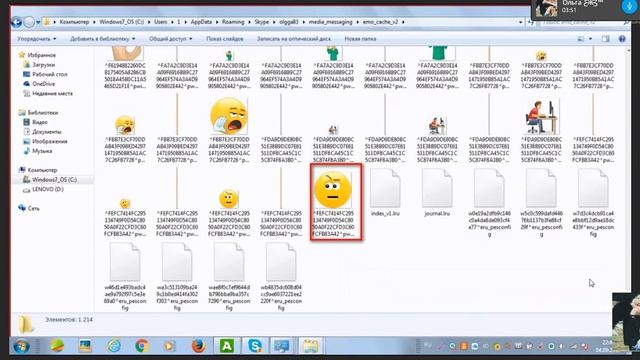Screen dimensions: 640x360
Task: Switch to Skype on the taskbar
Action: (x=255, y=346)
